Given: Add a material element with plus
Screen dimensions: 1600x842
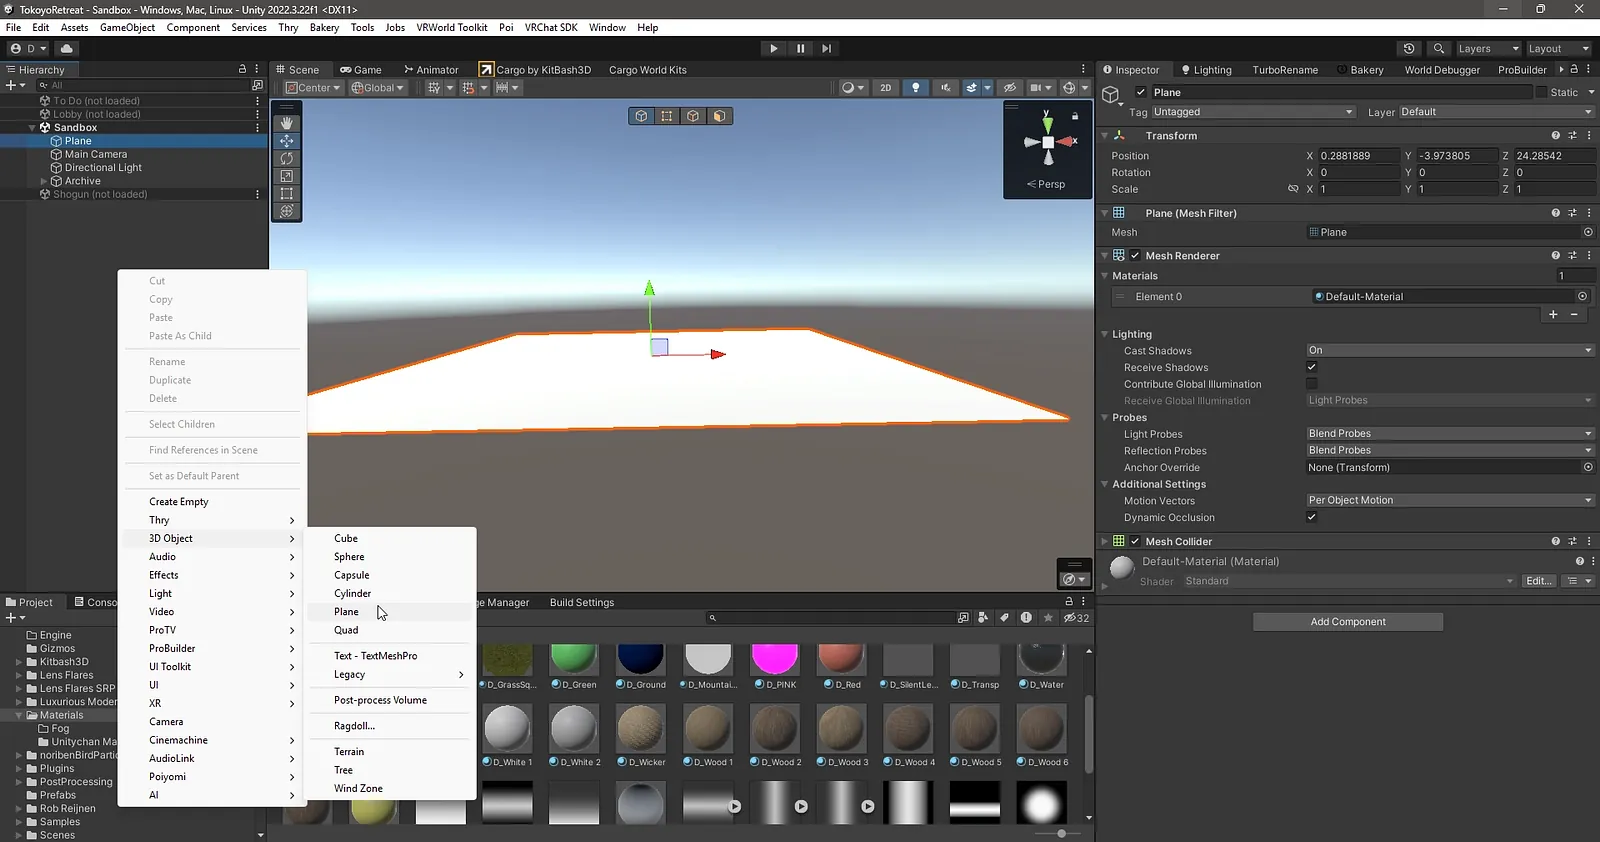Looking at the screenshot, I should (1553, 314).
